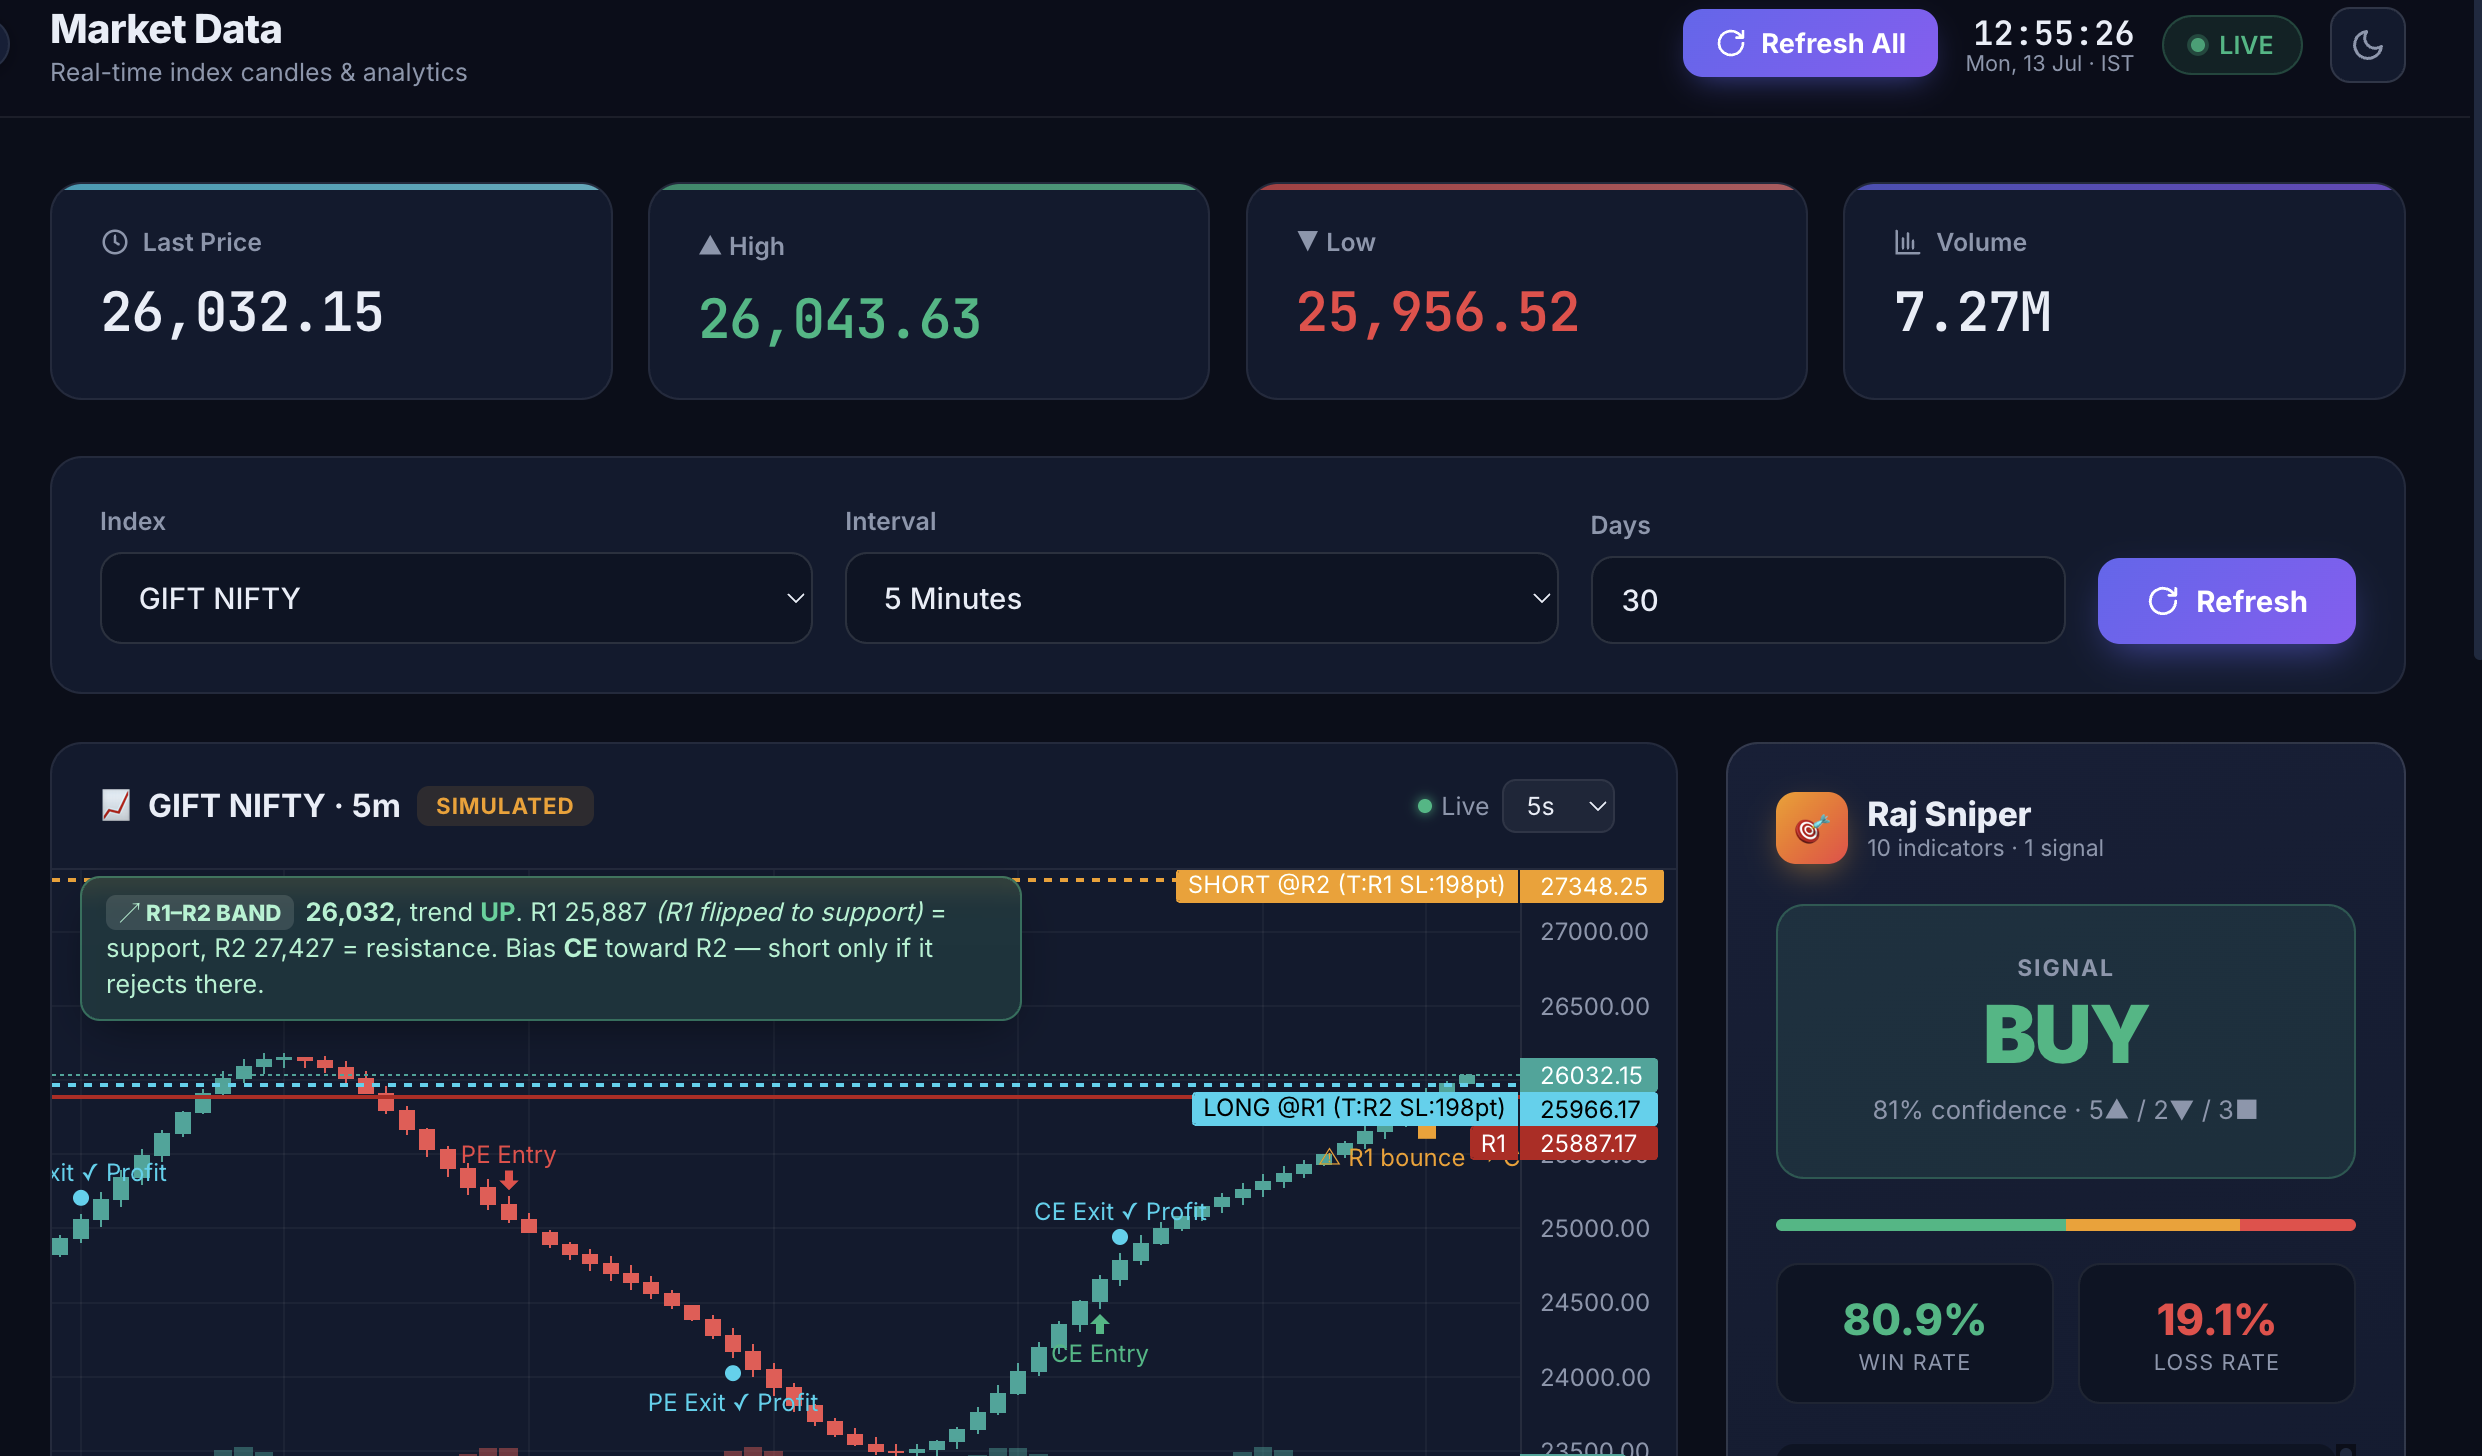Click the R1-R2 BAND badge in note
This screenshot has height=1456, width=2482.
pos(200,912)
